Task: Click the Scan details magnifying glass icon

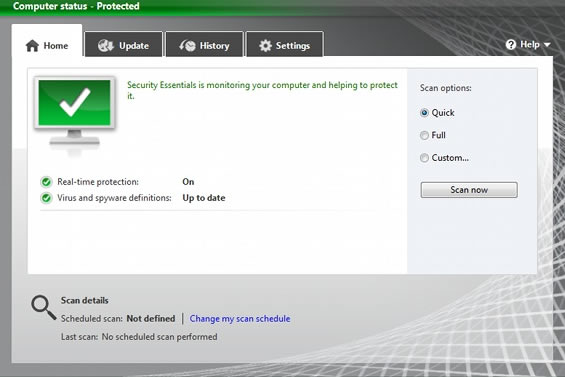Action: pyautogui.click(x=43, y=307)
